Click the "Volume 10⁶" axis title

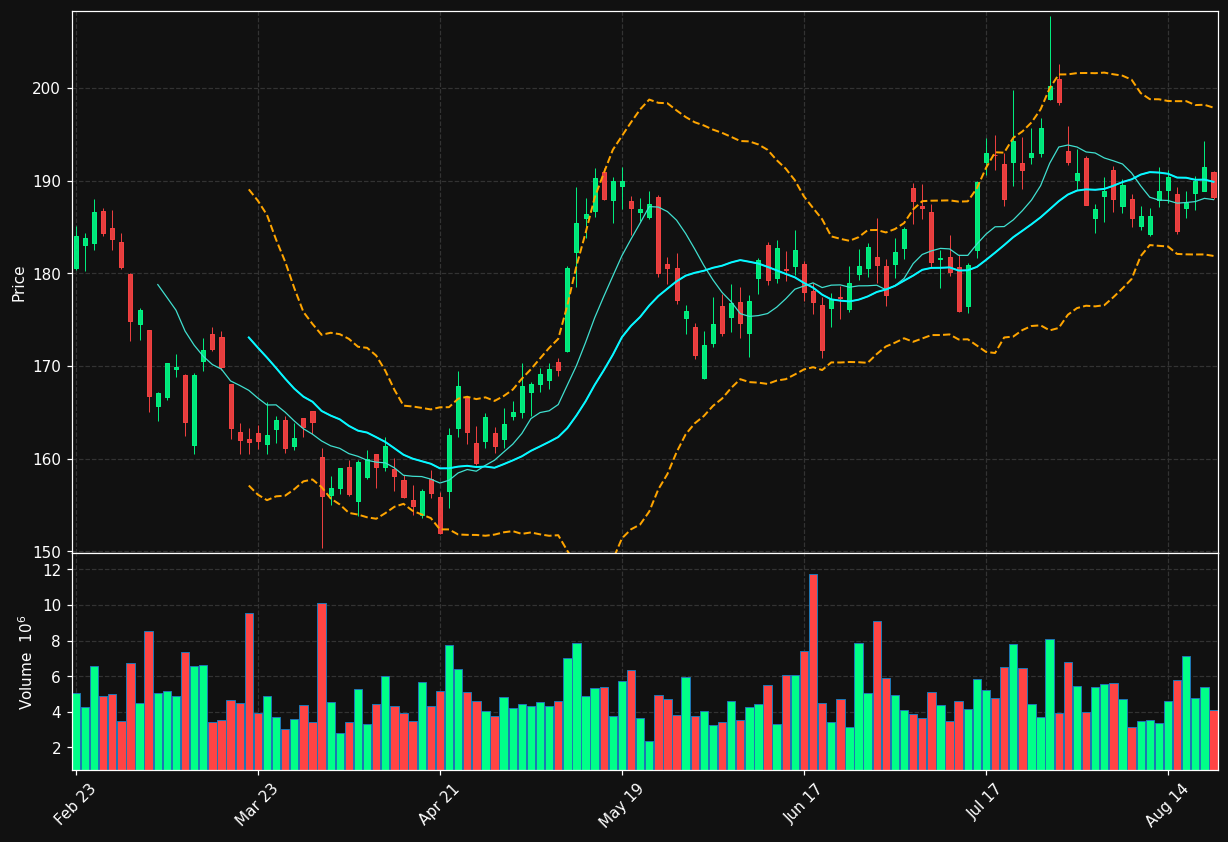(x=25, y=662)
